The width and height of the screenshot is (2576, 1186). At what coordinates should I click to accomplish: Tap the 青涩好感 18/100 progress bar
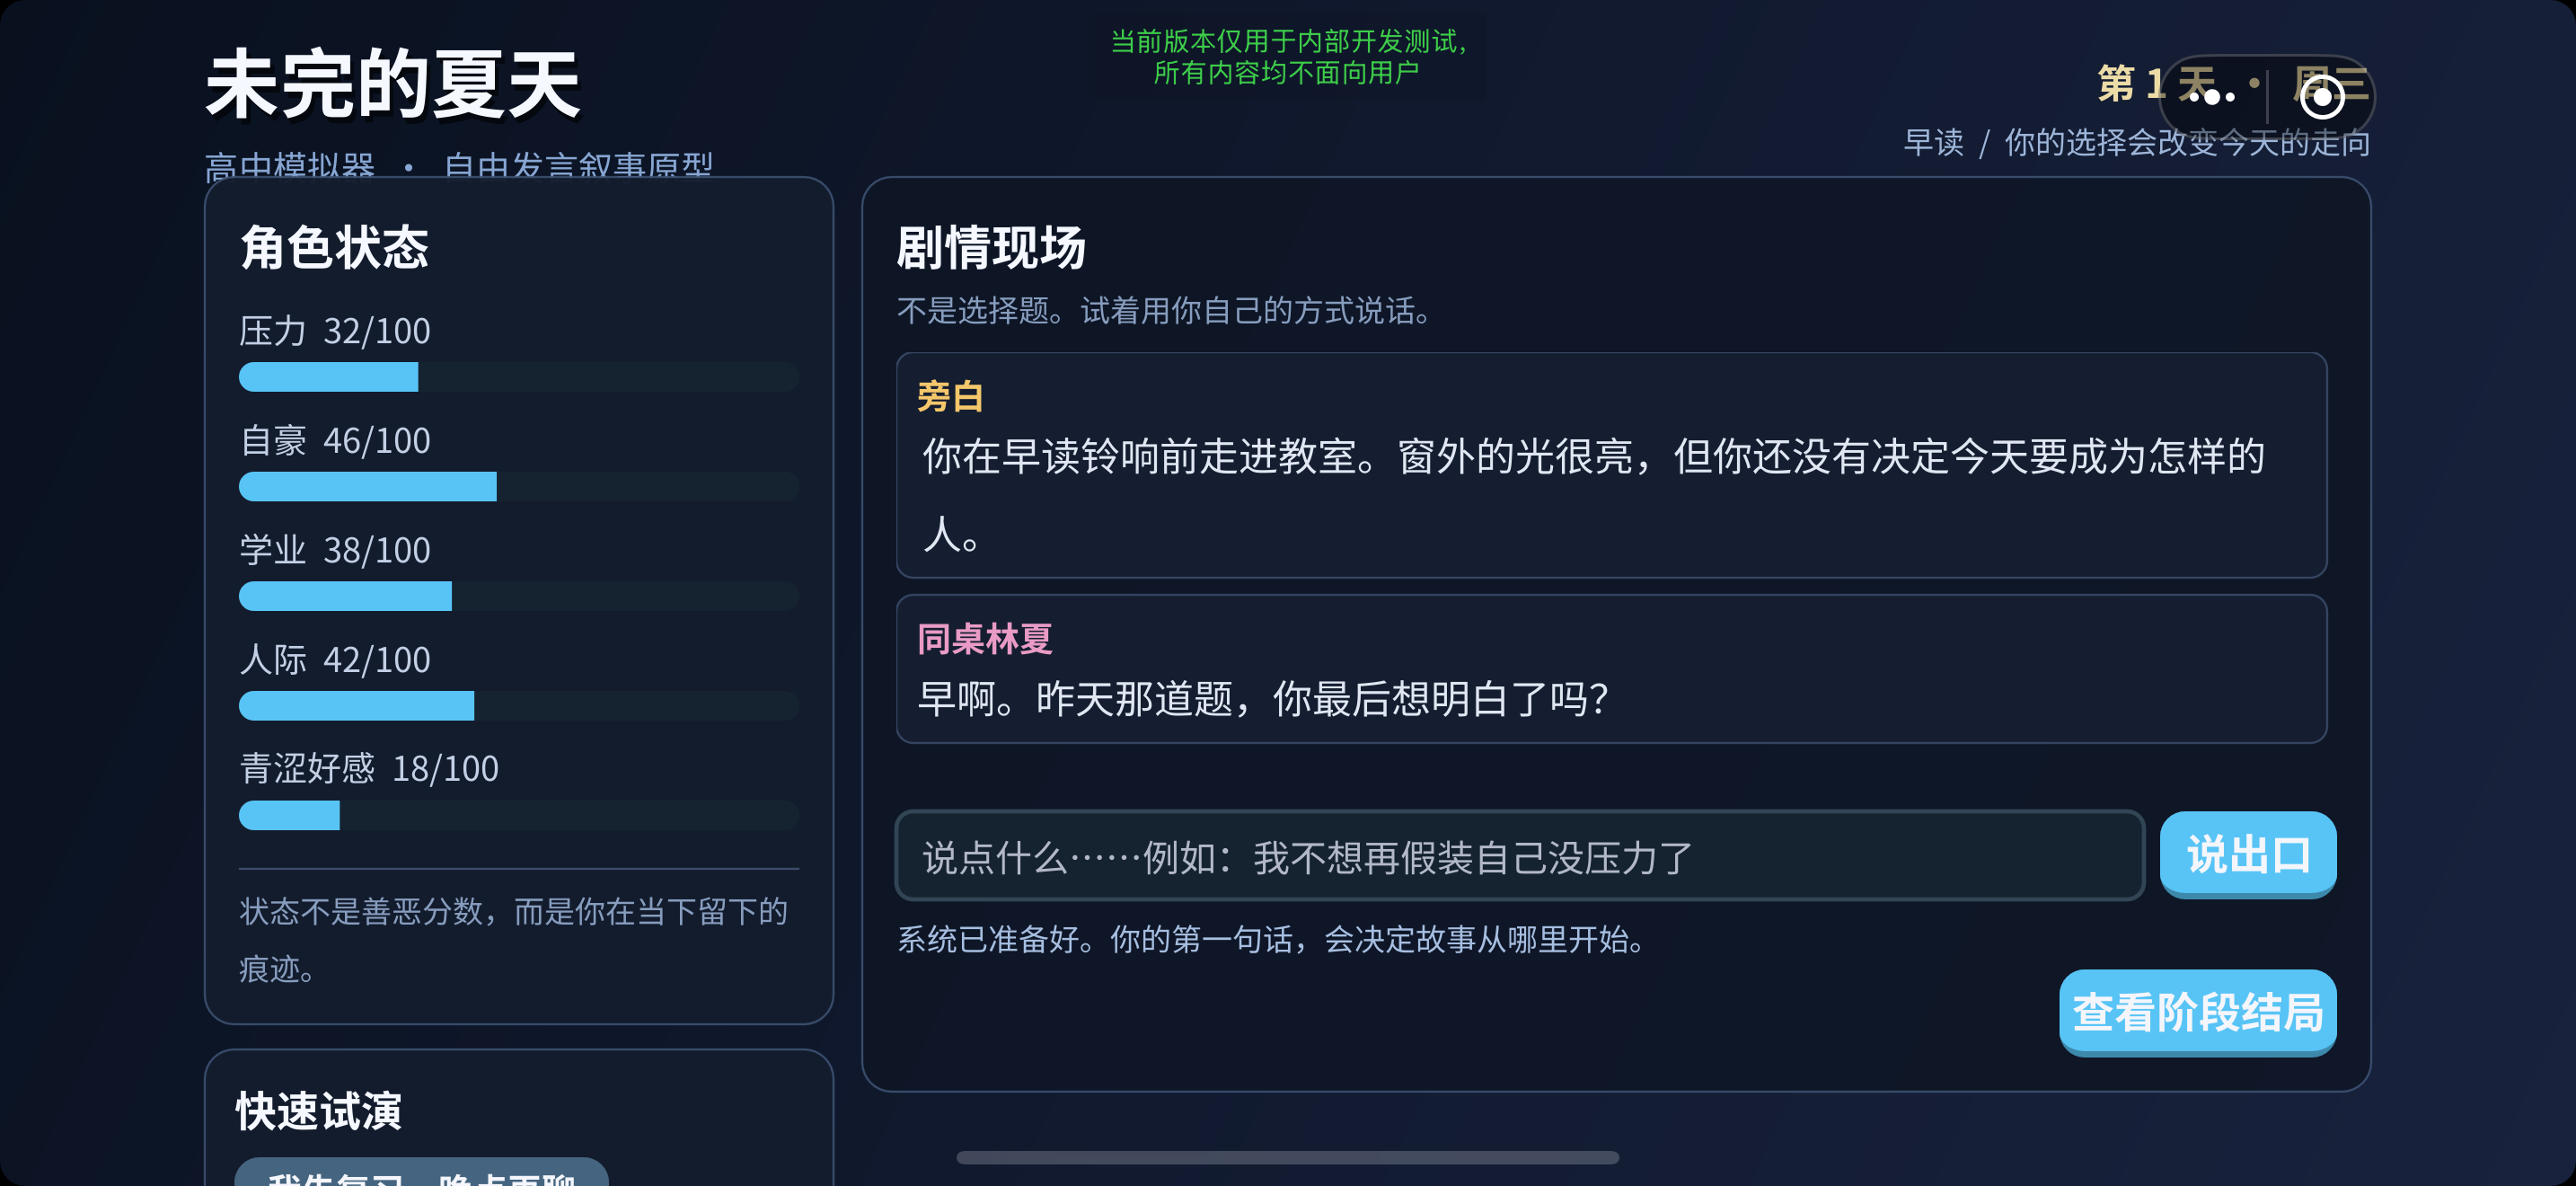click(518, 815)
